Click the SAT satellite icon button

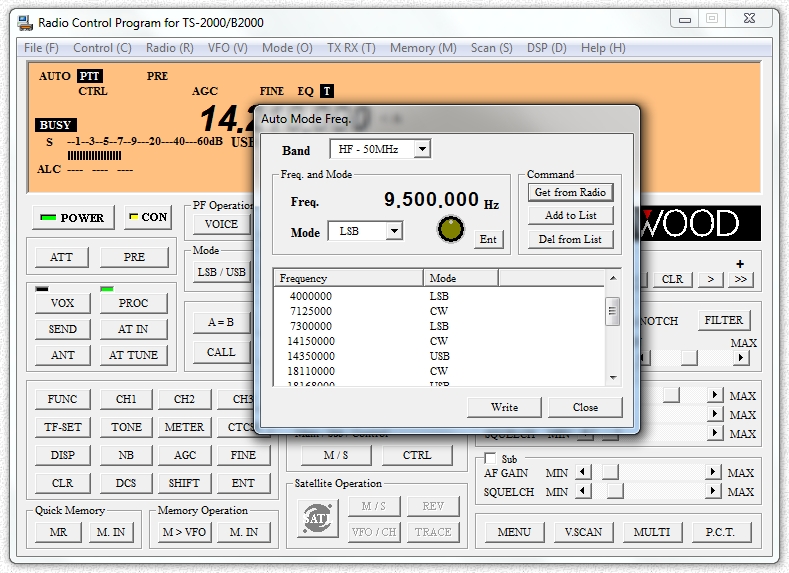click(317, 518)
